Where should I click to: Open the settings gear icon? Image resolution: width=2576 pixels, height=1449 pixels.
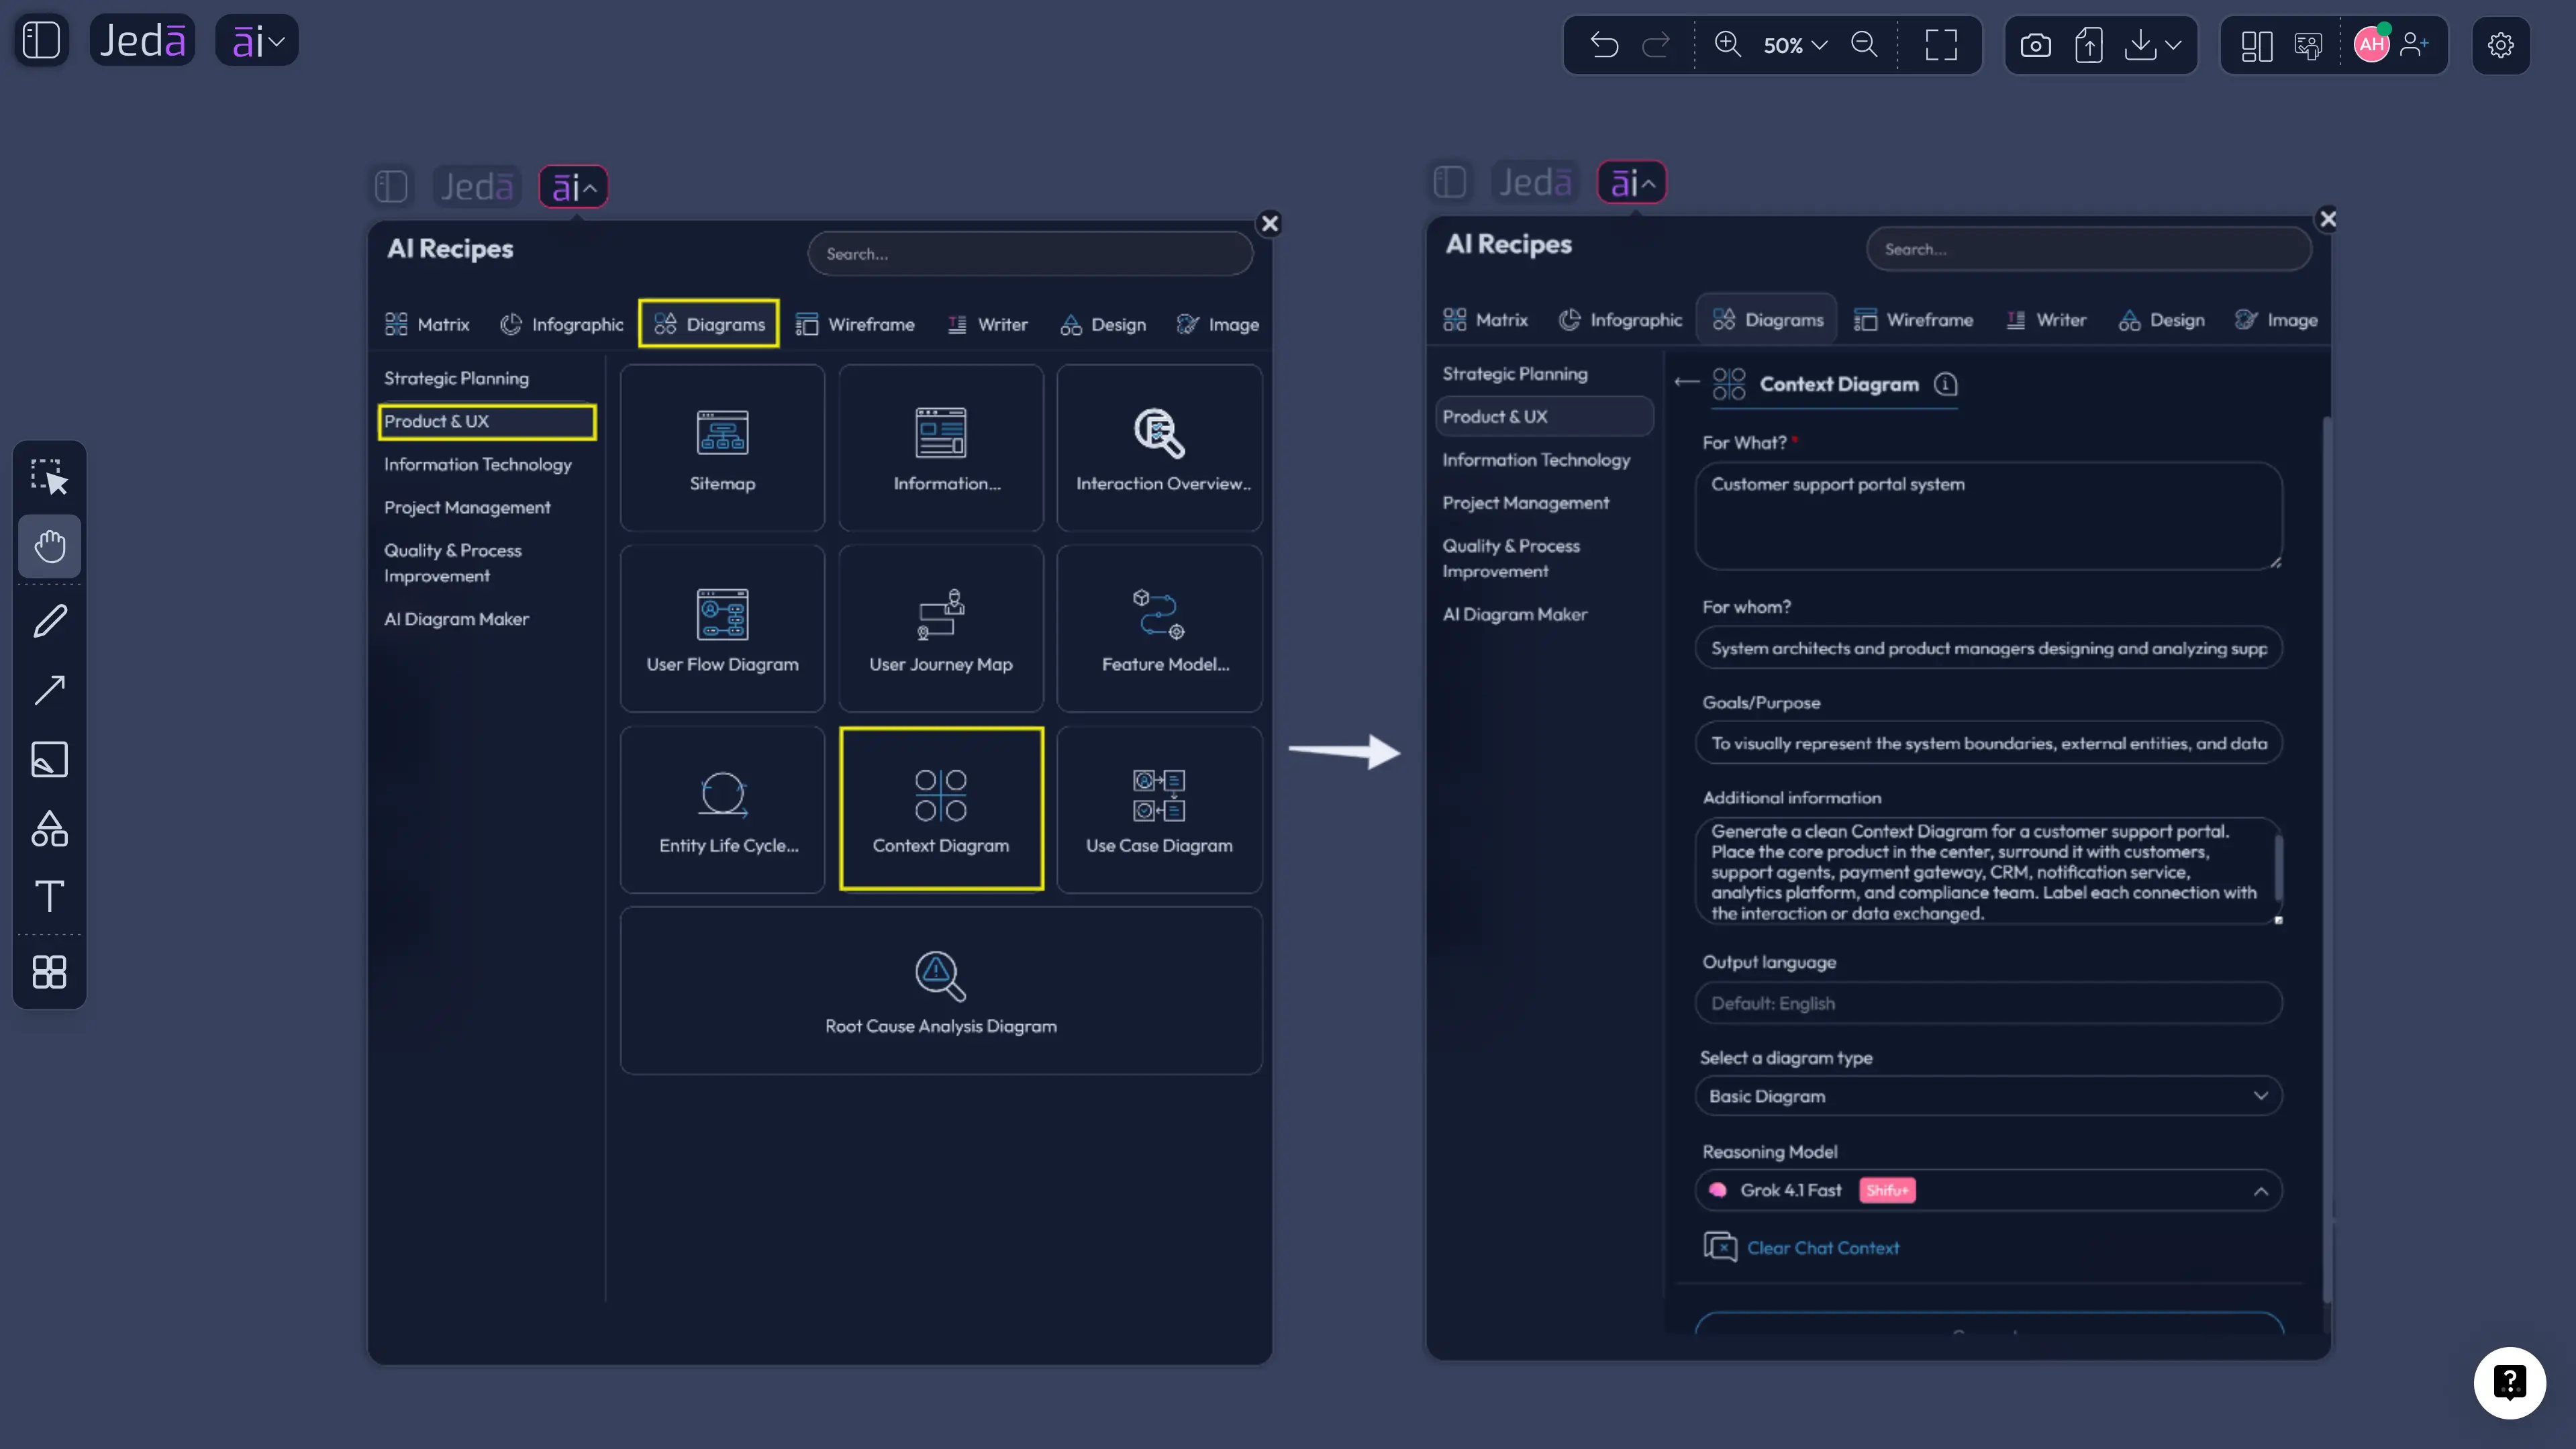(2501, 45)
